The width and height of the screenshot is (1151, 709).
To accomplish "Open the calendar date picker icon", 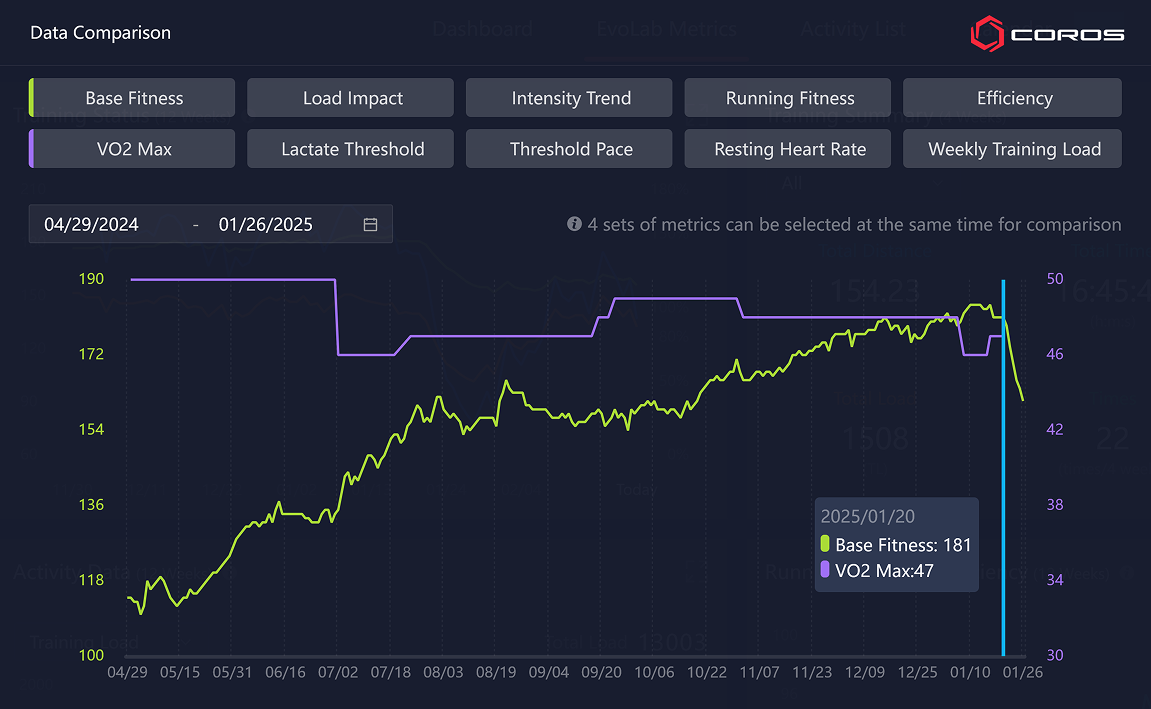I will pyautogui.click(x=370, y=225).
